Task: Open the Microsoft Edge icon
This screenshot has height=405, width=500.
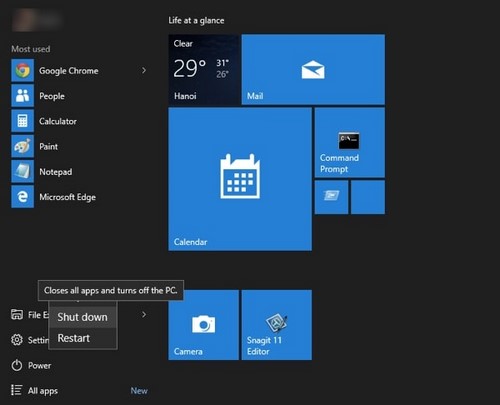Action: point(23,197)
